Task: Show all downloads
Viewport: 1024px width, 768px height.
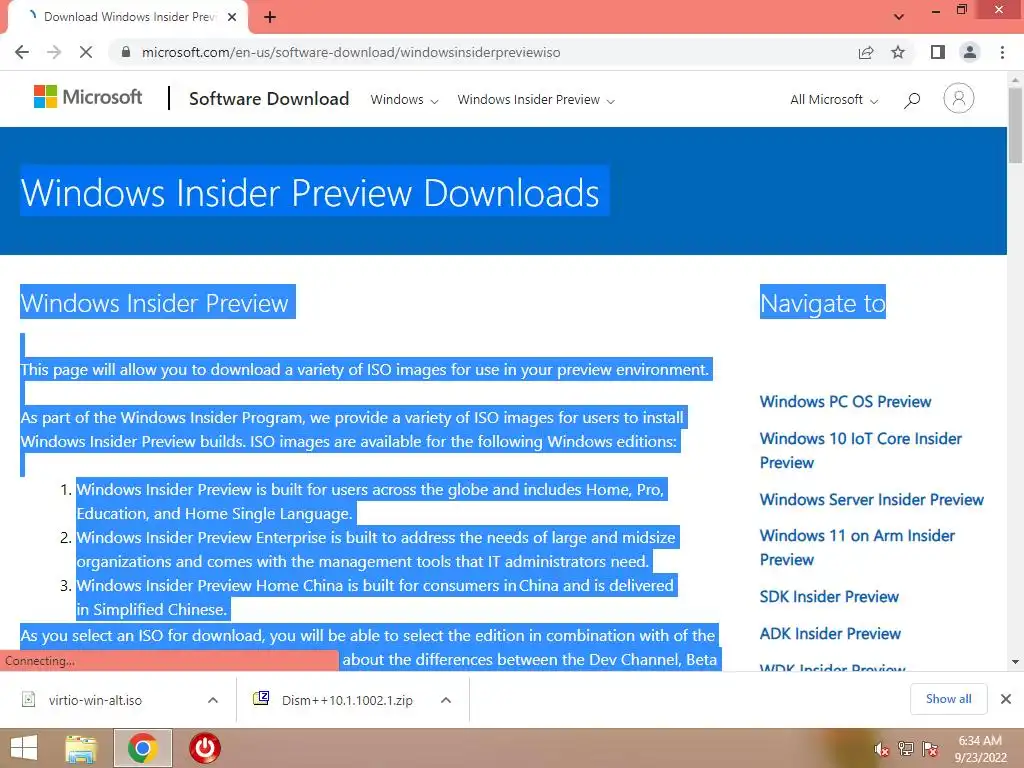Action: point(948,699)
